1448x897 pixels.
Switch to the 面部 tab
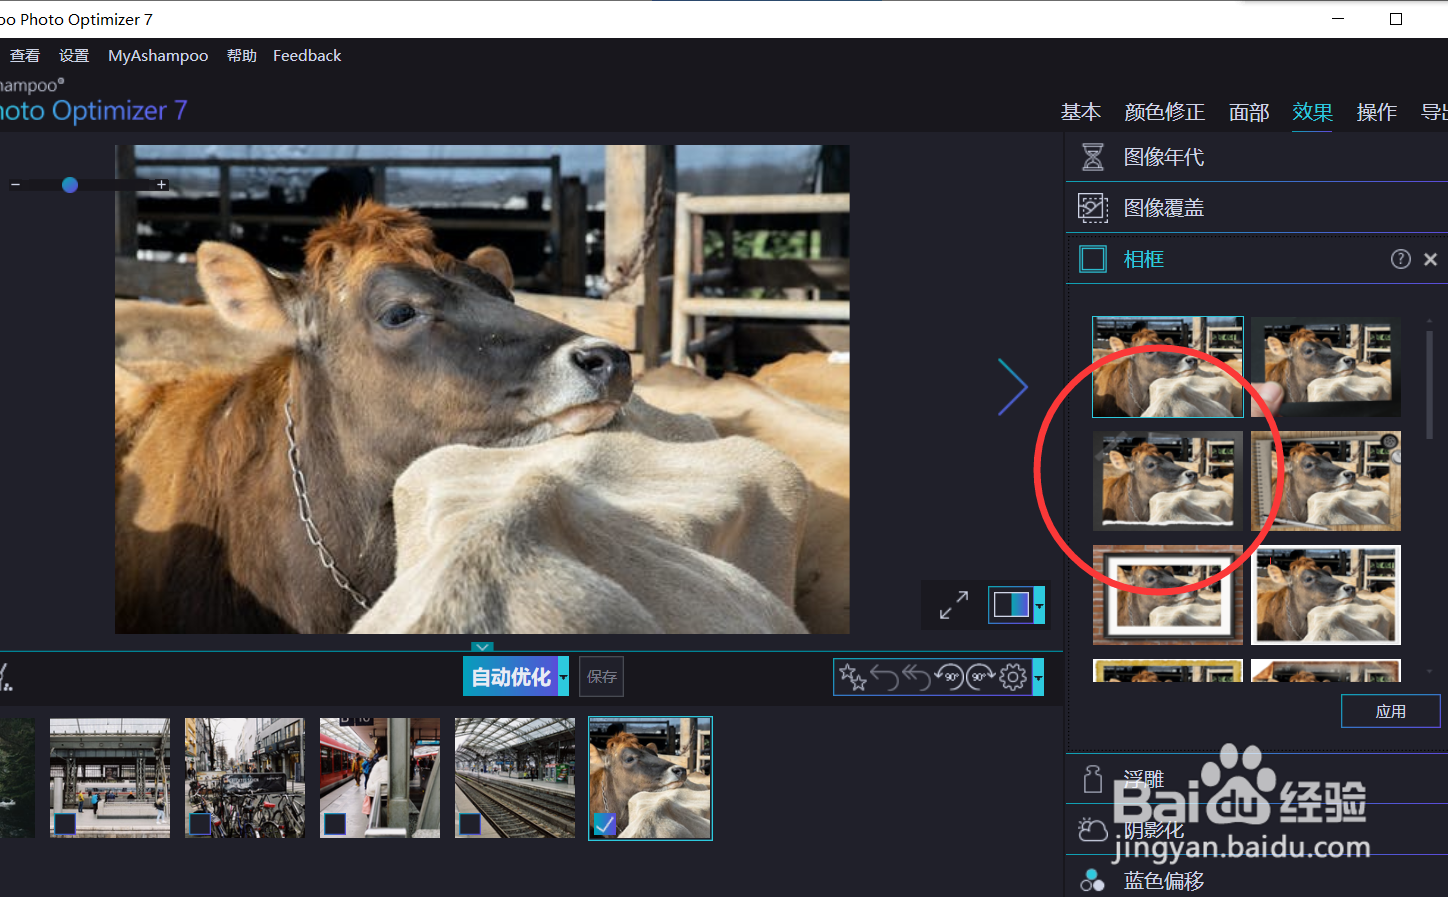point(1249,112)
